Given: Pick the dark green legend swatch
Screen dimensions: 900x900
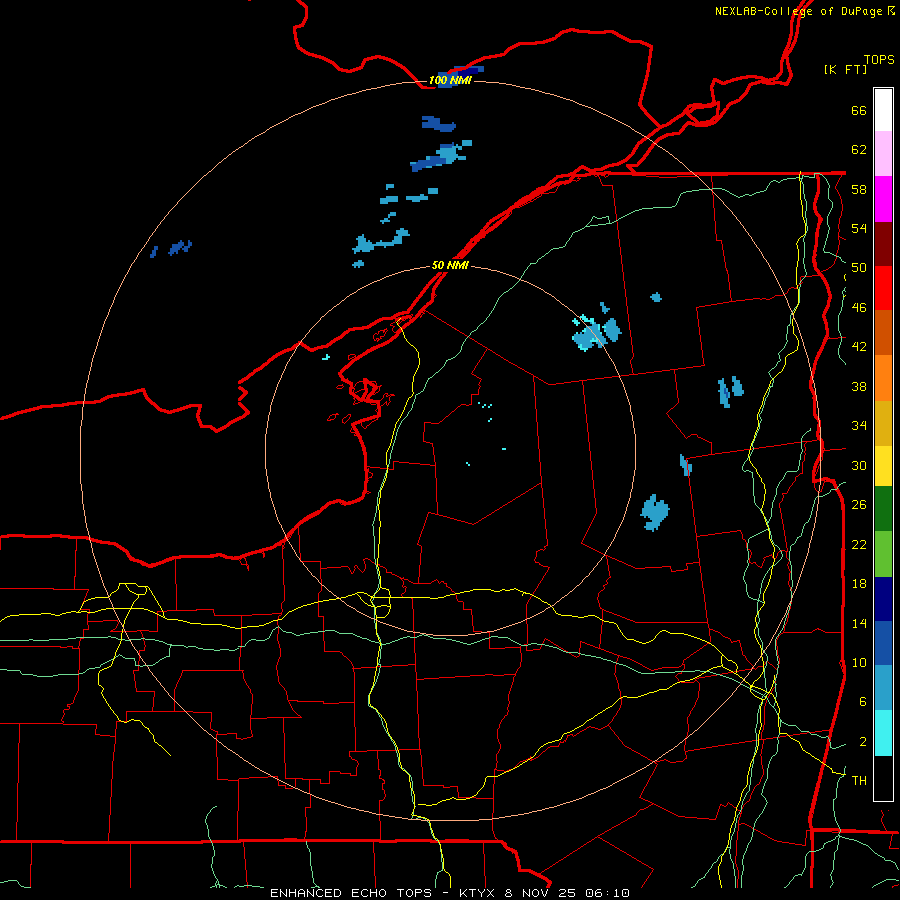Looking at the screenshot, I should click(x=883, y=509).
